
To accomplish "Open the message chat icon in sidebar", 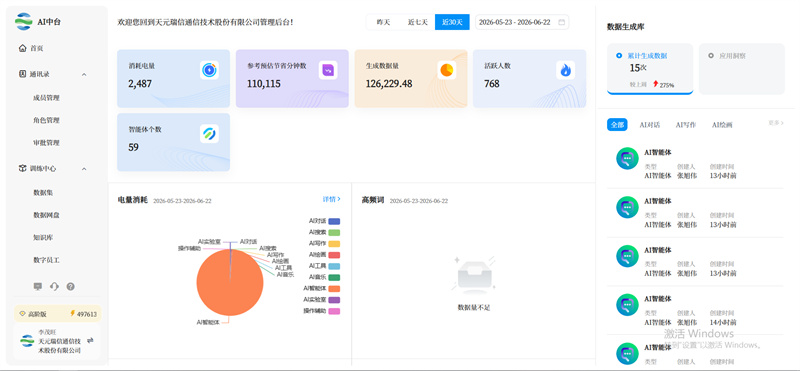I will point(38,286).
